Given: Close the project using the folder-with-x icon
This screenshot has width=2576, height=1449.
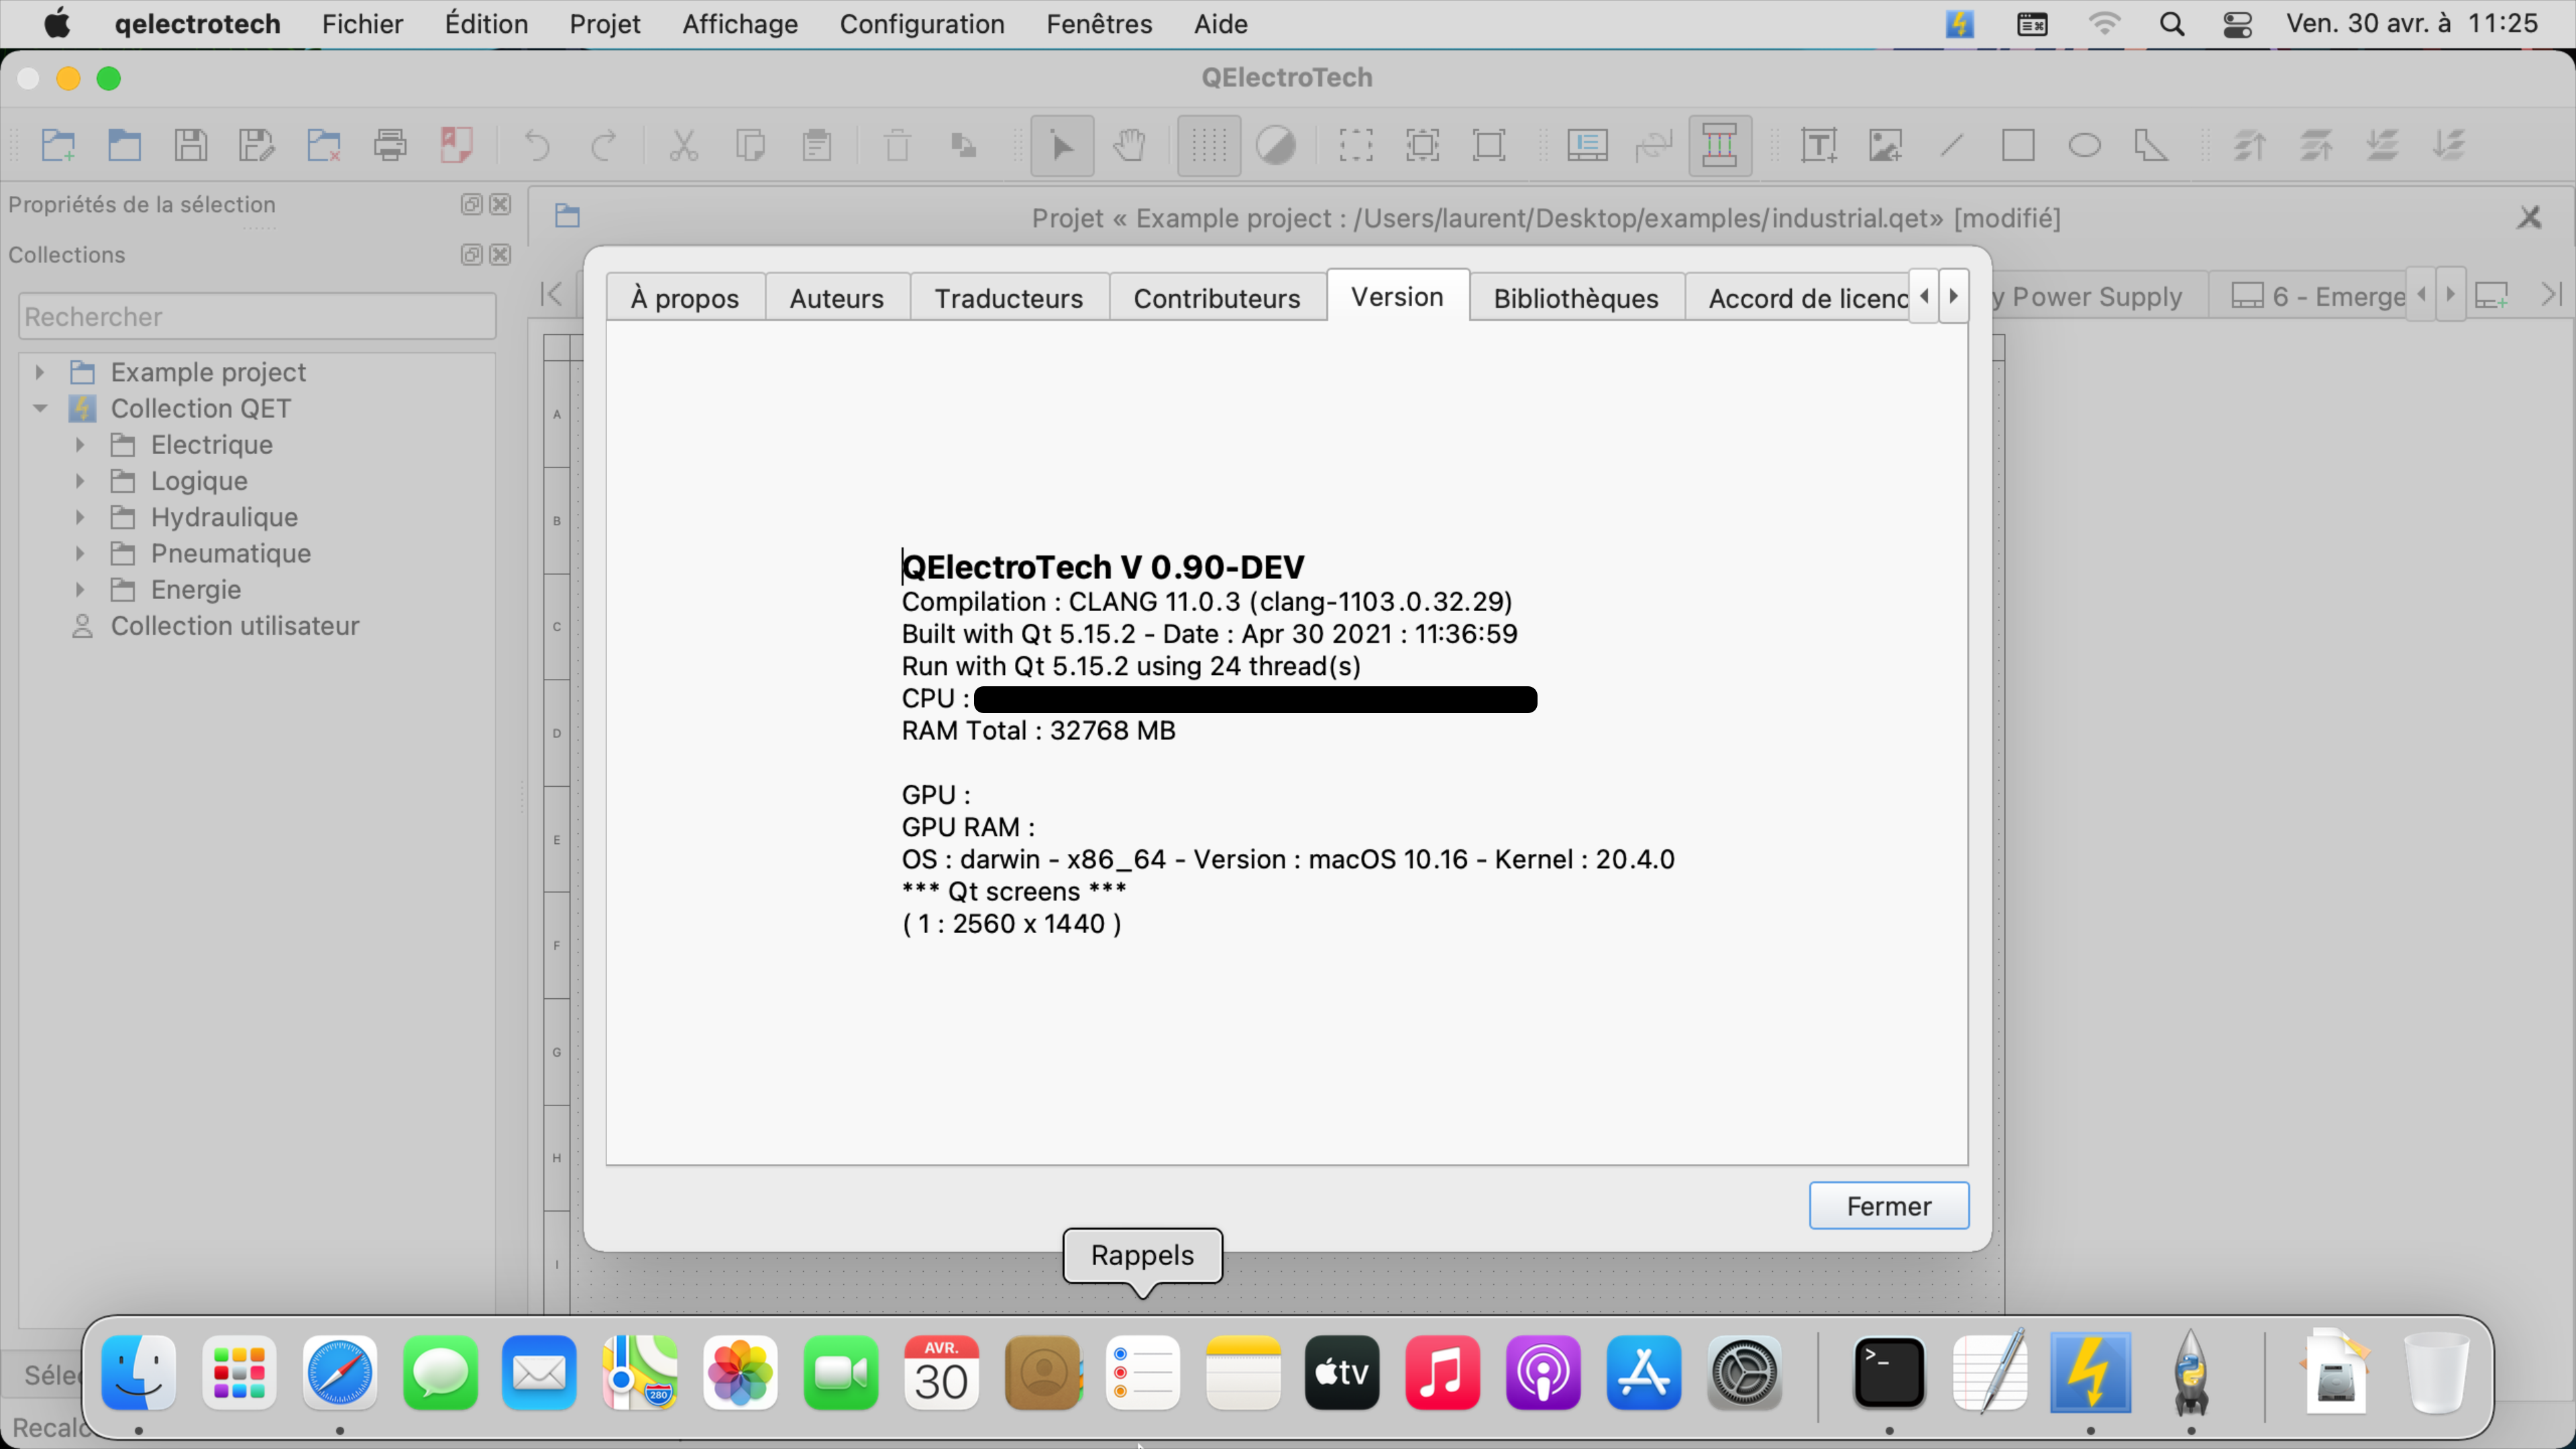Looking at the screenshot, I should pos(324,146).
